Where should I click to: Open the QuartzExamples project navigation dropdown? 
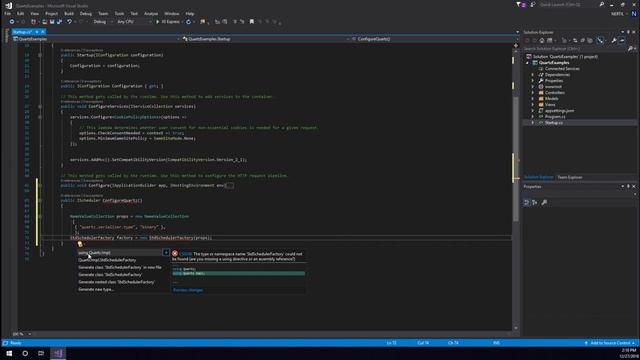[x=96, y=39]
